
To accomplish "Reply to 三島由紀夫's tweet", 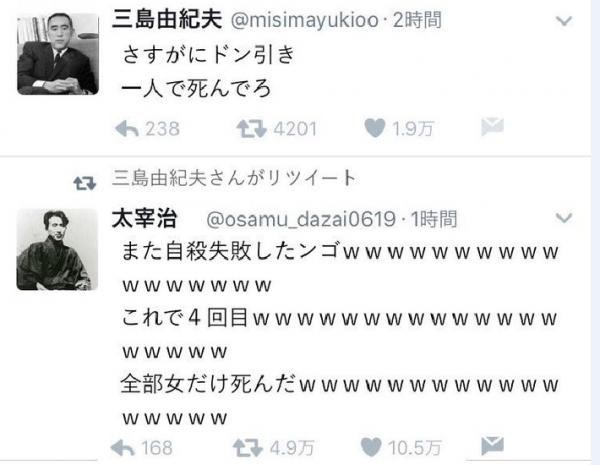I will pos(127,129).
